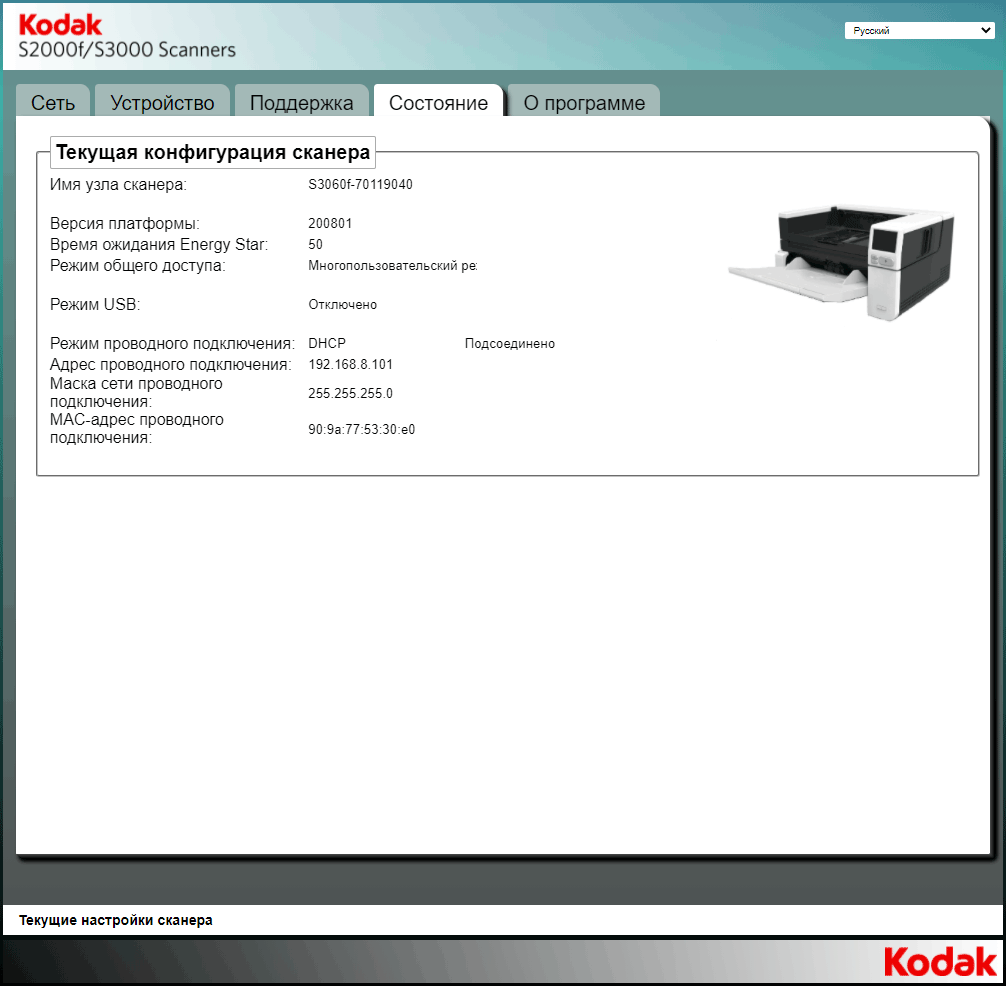This screenshot has height=986, width=1006.
Task: Click the Адрес проводного подключения label
Action: point(171,365)
